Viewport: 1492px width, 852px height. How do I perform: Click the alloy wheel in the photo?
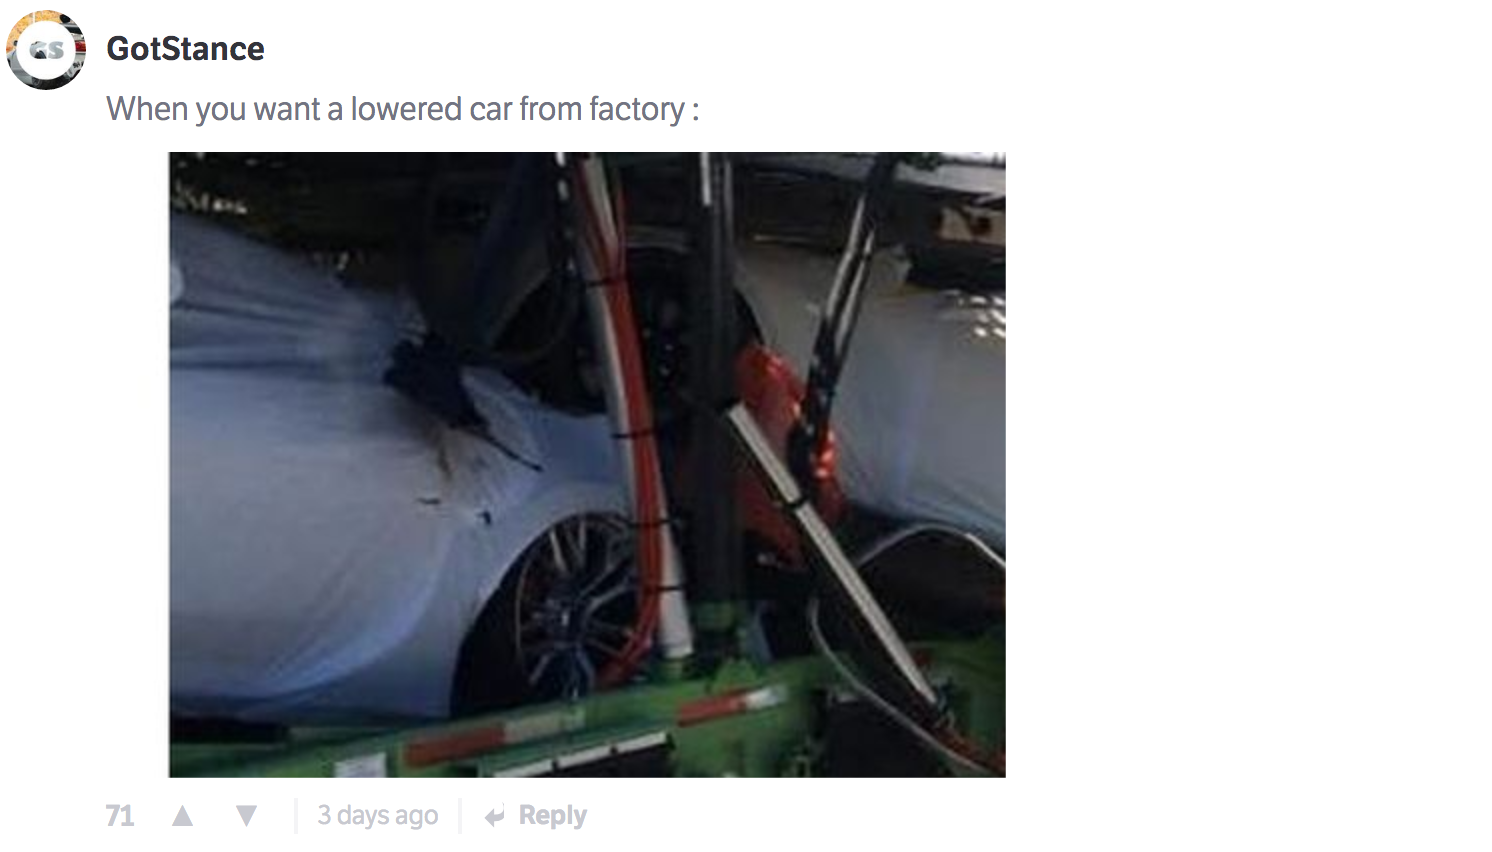tap(575, 605)
